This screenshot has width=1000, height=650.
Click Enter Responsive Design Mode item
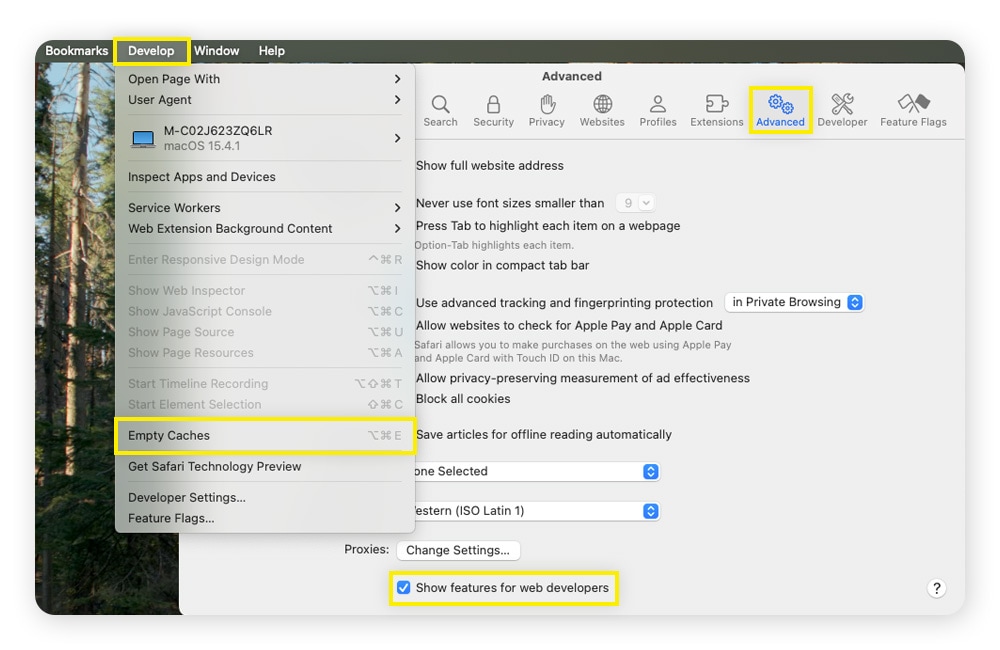(x=265, y=260)
